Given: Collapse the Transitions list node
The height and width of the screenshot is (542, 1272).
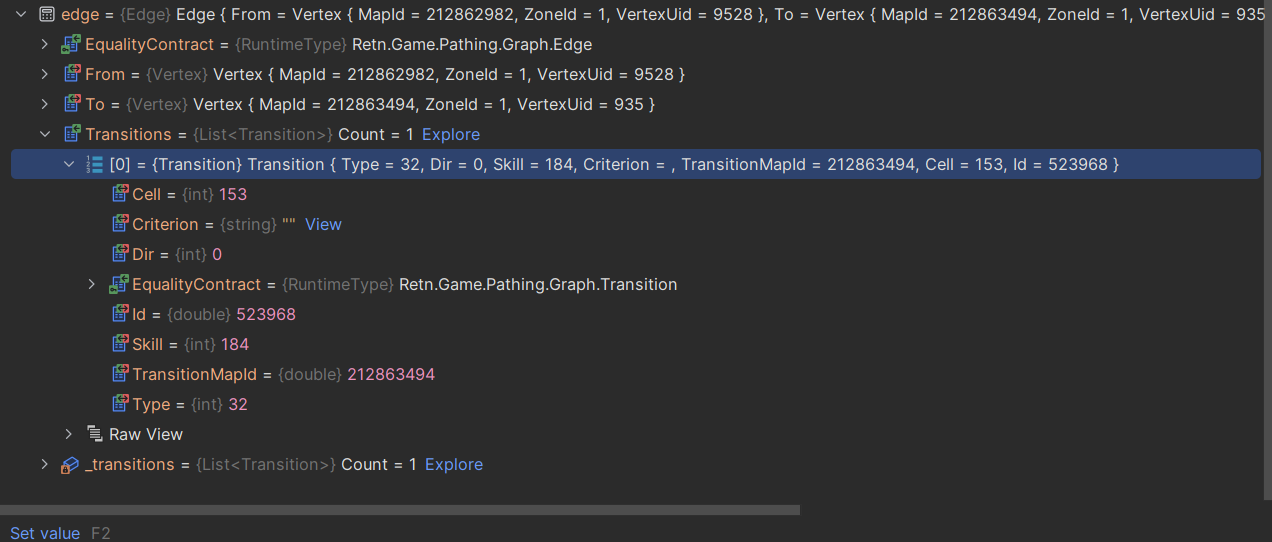Looking at the screenshot, I should point(44,134).
